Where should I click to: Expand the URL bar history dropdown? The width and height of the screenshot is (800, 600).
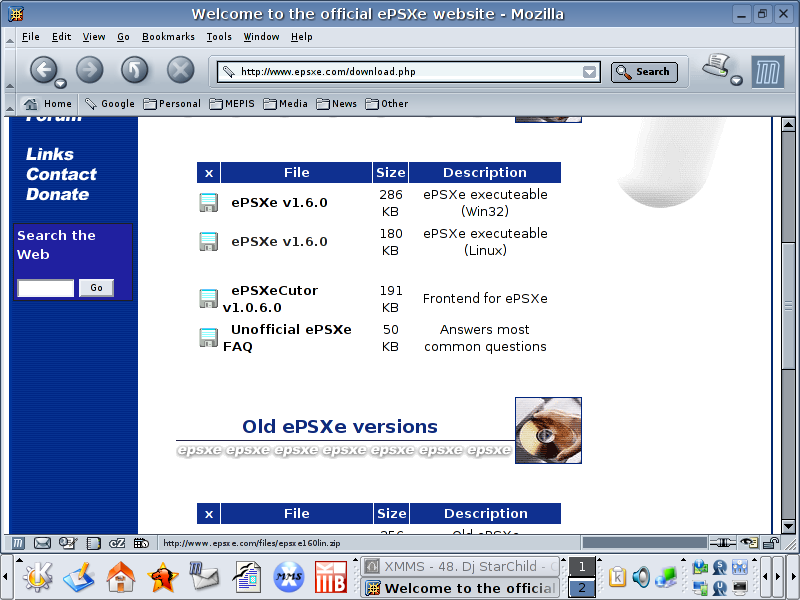click(x=590, y=72)
